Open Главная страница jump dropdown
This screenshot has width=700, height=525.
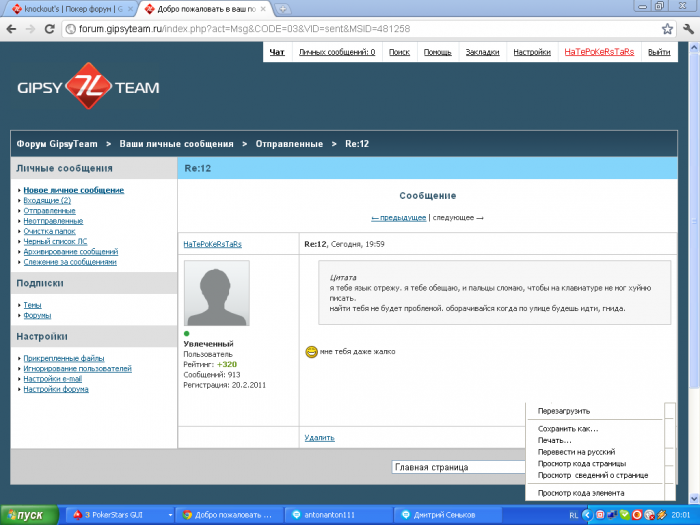pos(458,467)
